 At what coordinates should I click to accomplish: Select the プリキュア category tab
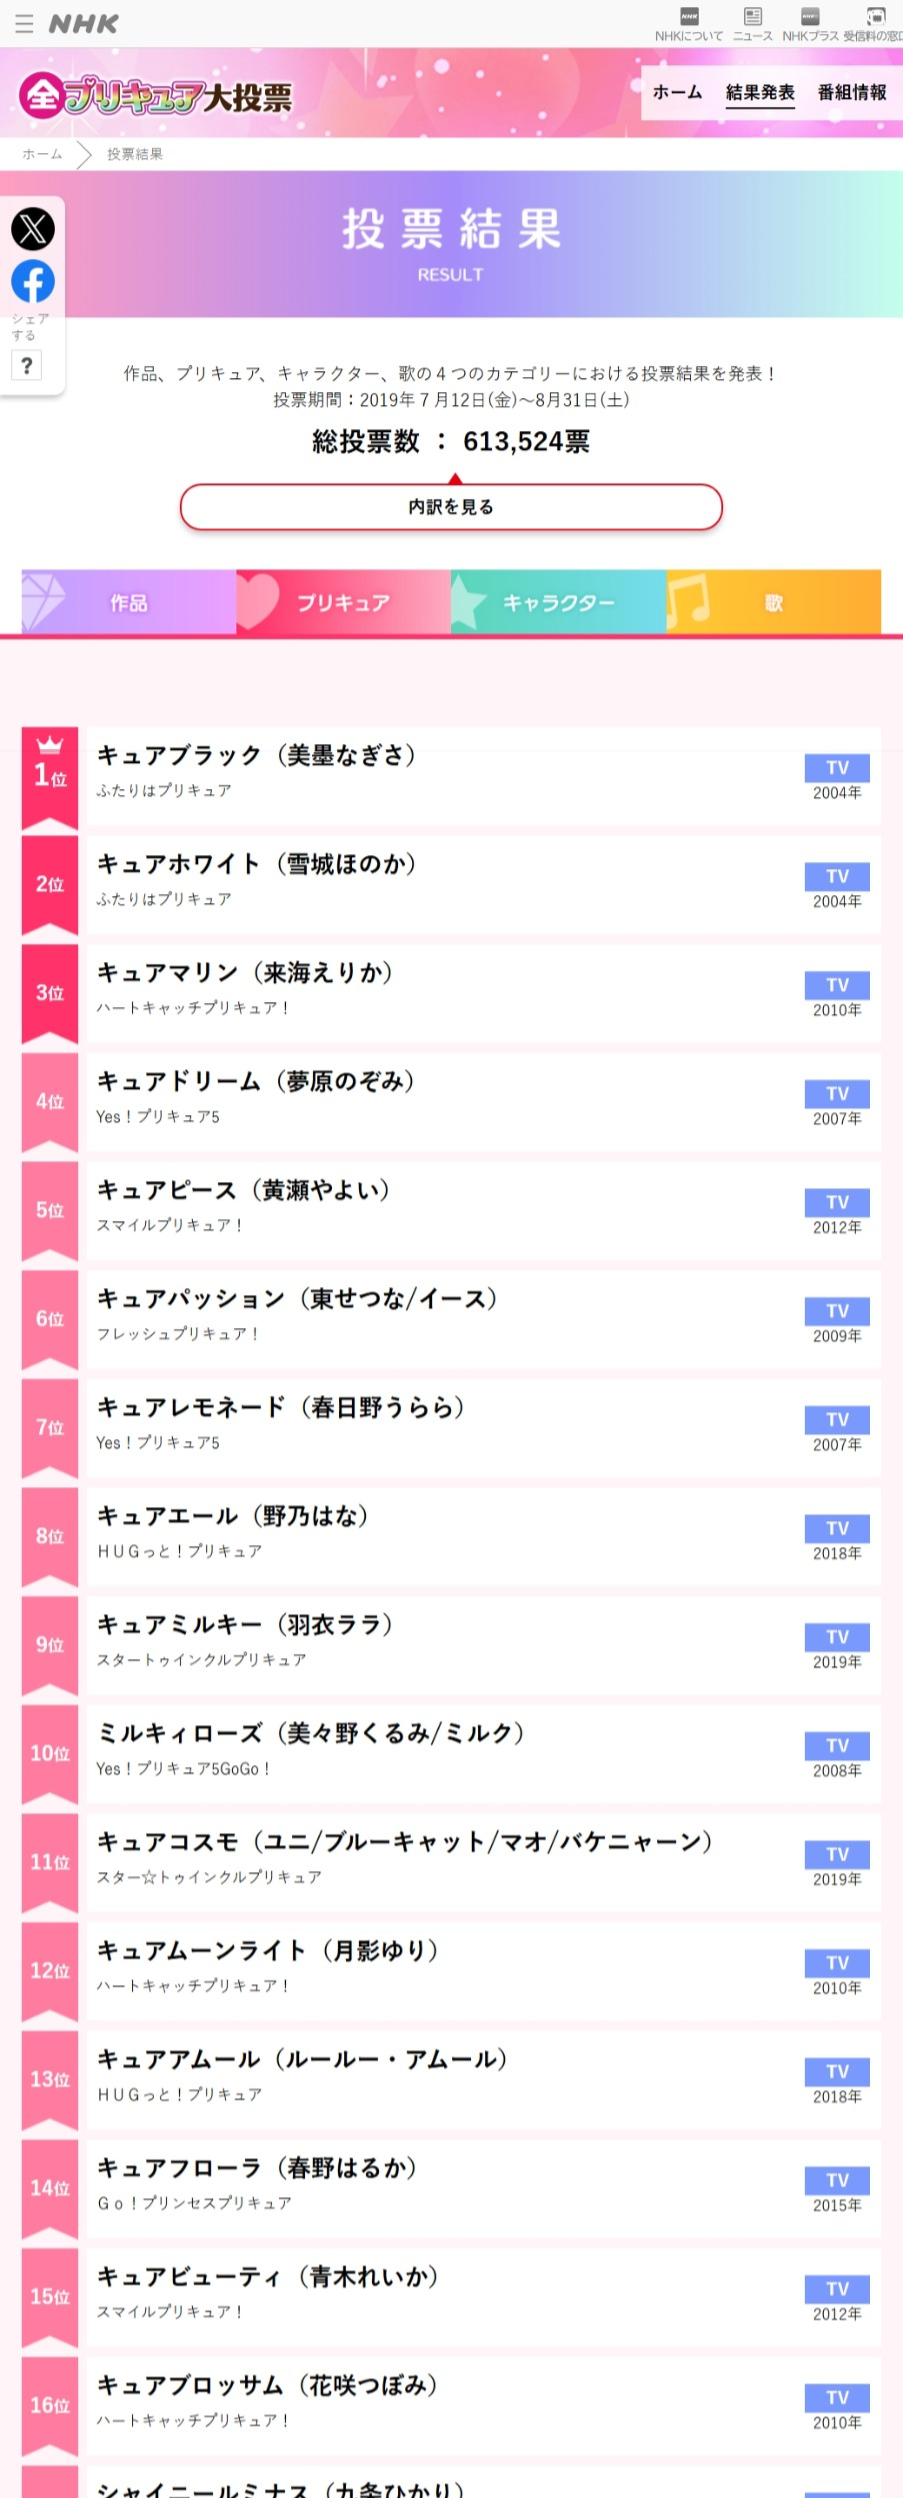[x=343, y=602]
